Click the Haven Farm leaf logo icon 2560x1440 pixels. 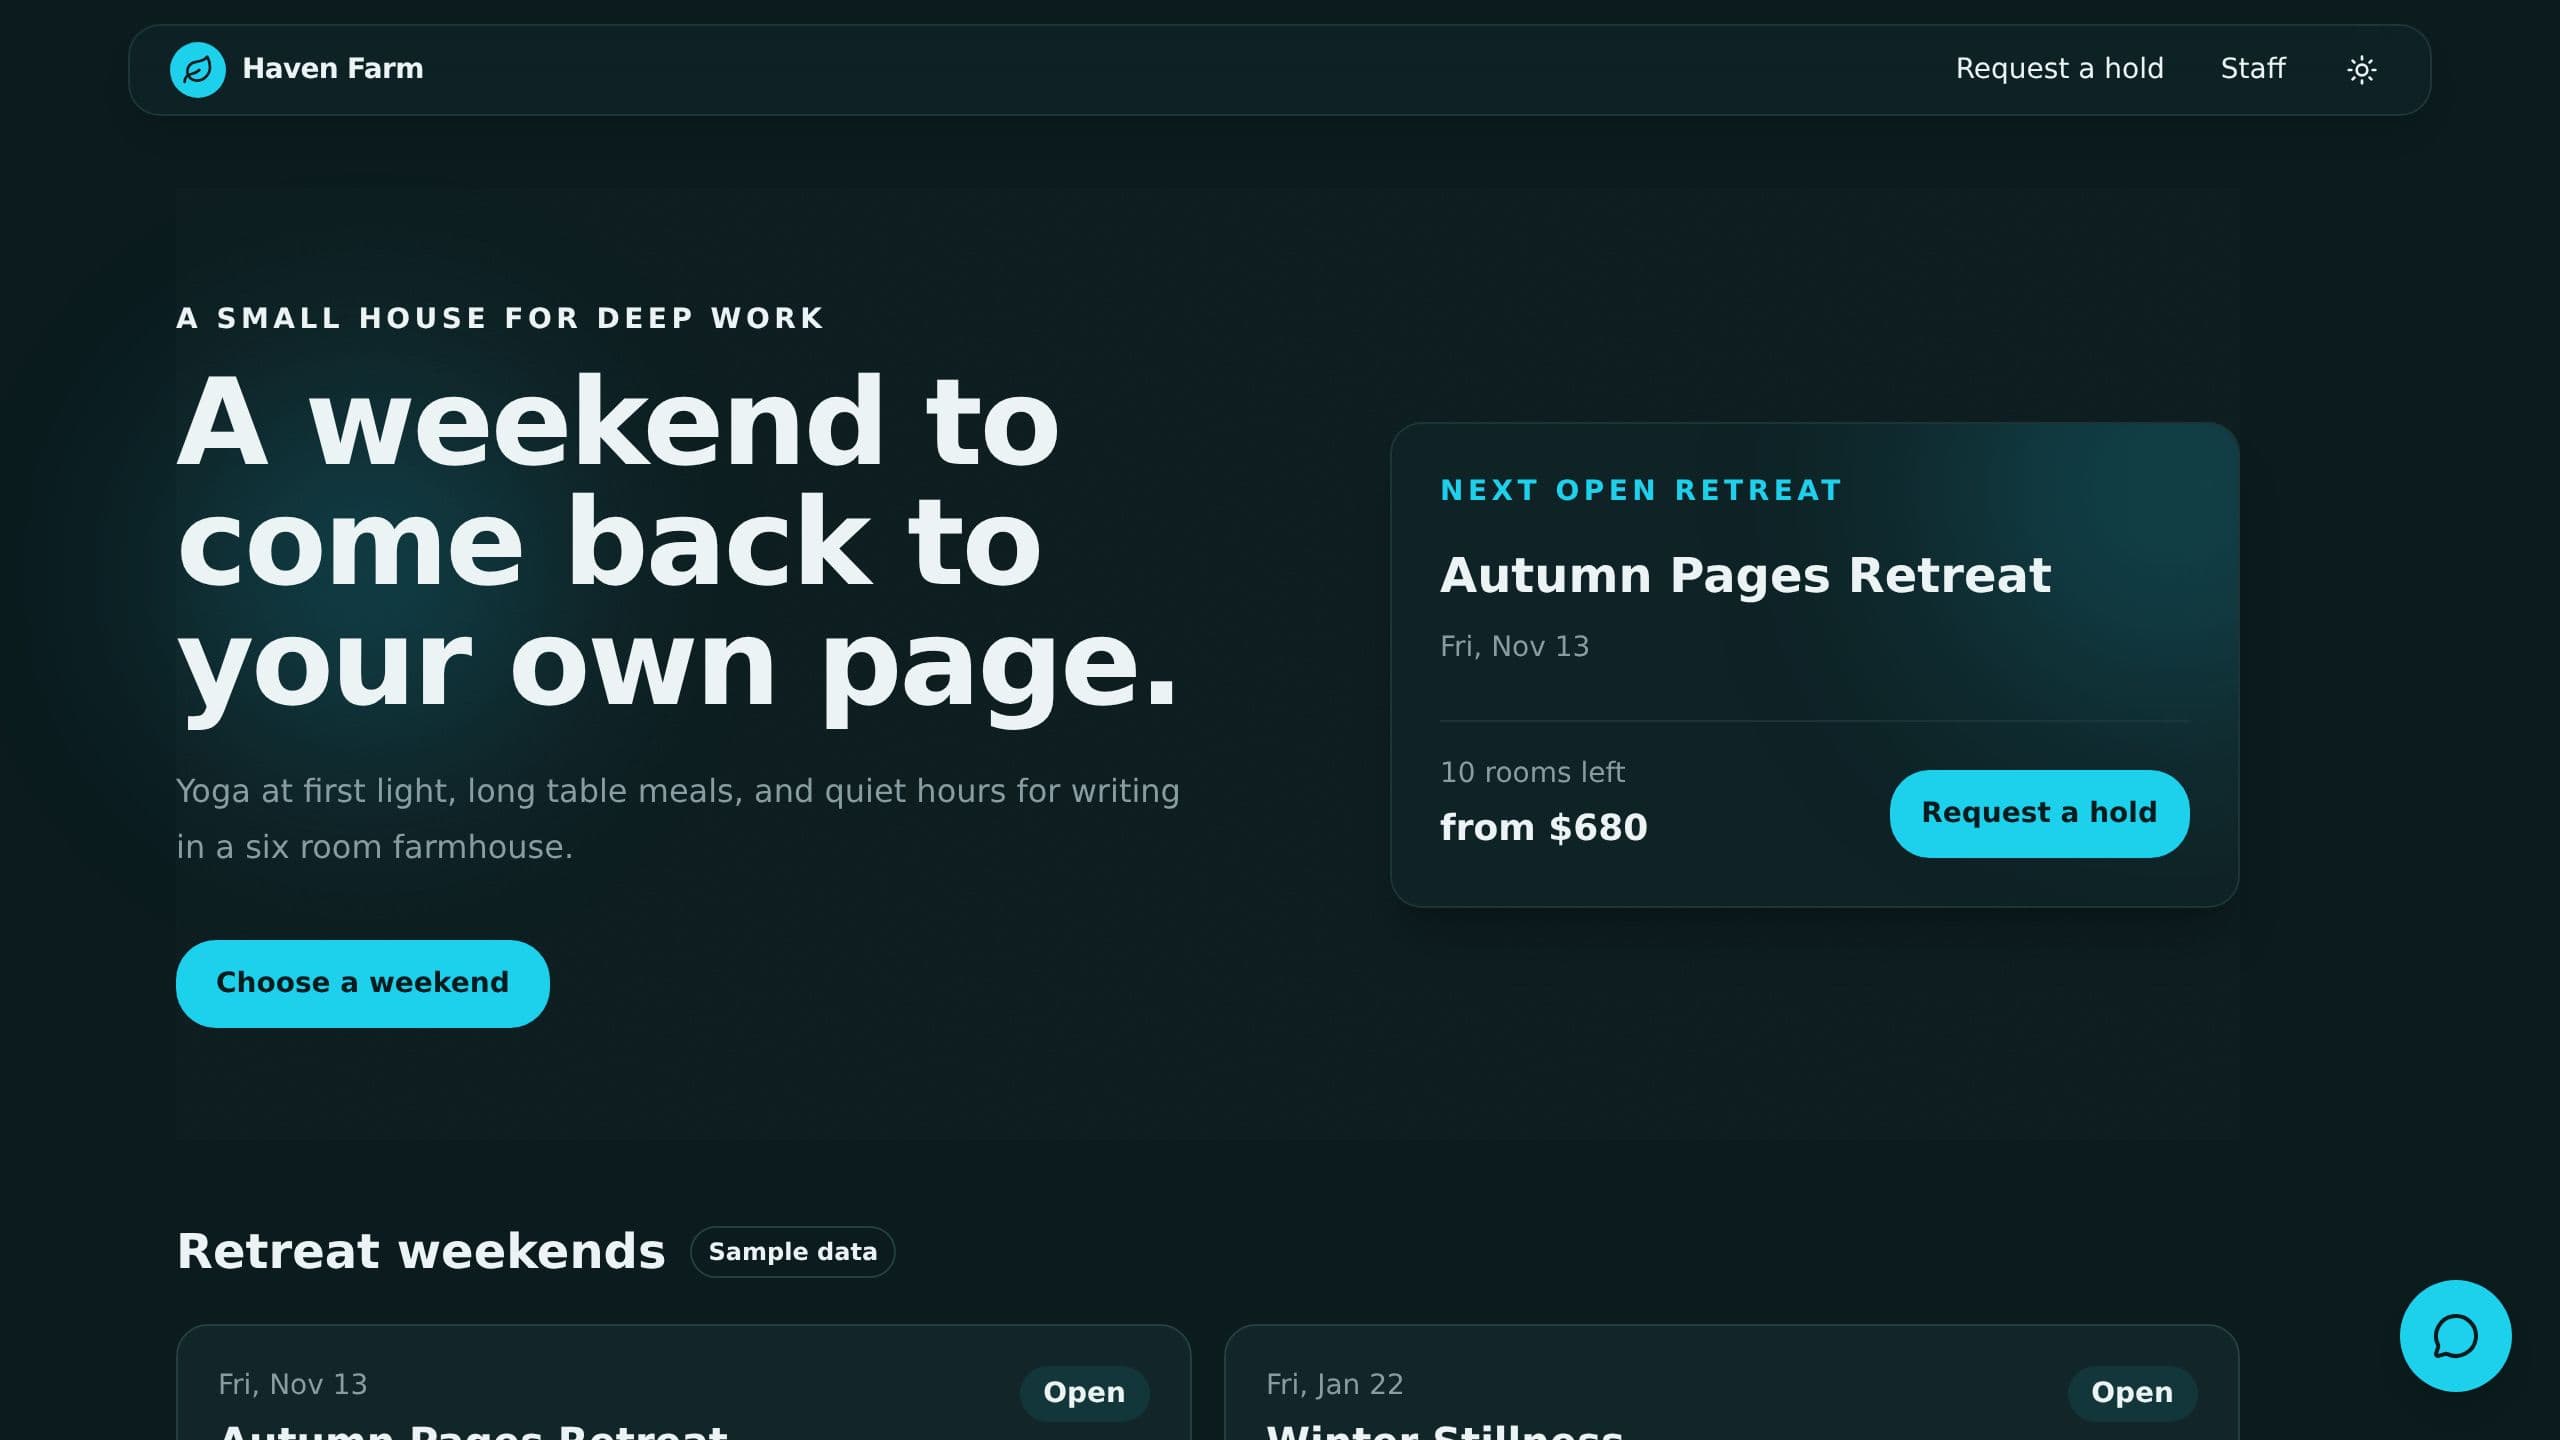point(198,69)
